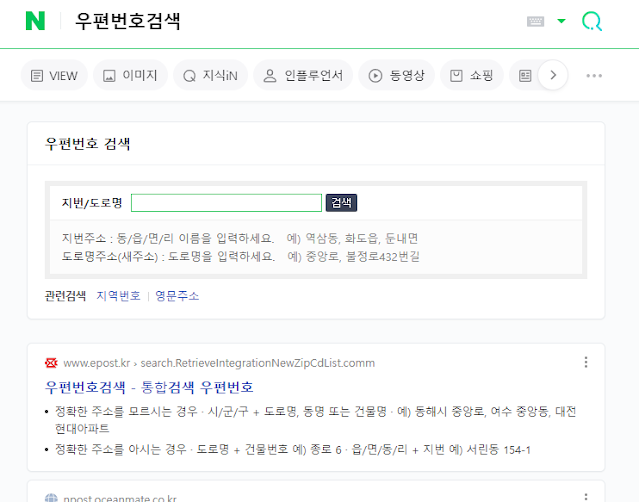Viewport: 639px width, 502px height.
Task: Click the green search magnifier icon
Action: [592, 21]
